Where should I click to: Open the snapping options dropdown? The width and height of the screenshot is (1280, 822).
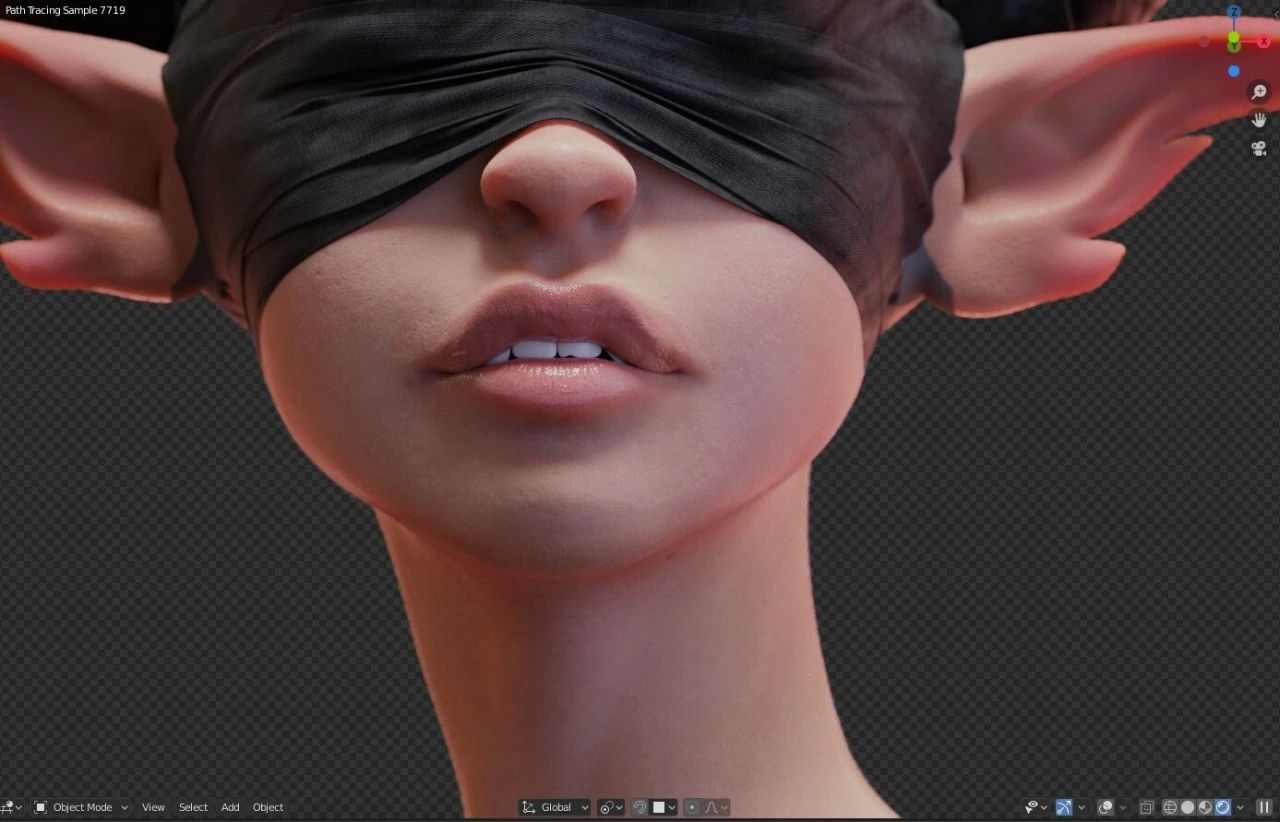pyautogui.click(x=664, y=807)
